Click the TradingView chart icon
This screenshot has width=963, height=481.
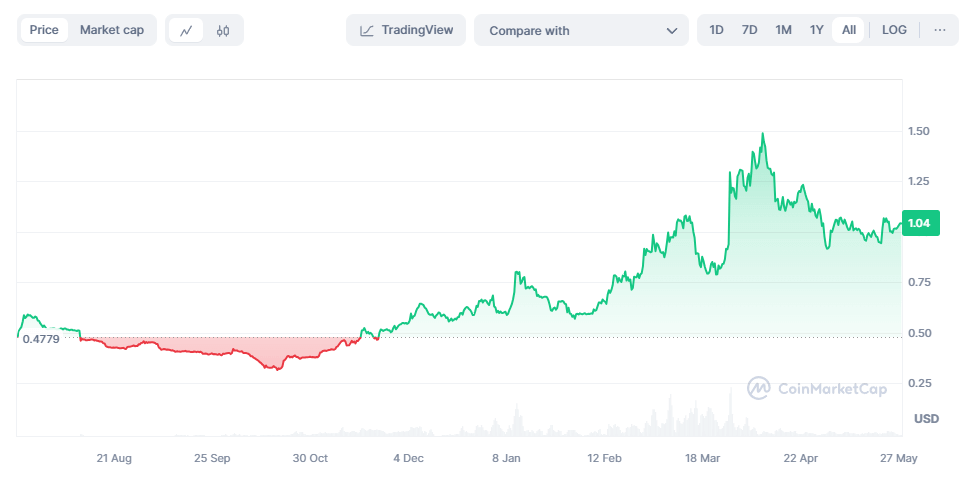367,30
